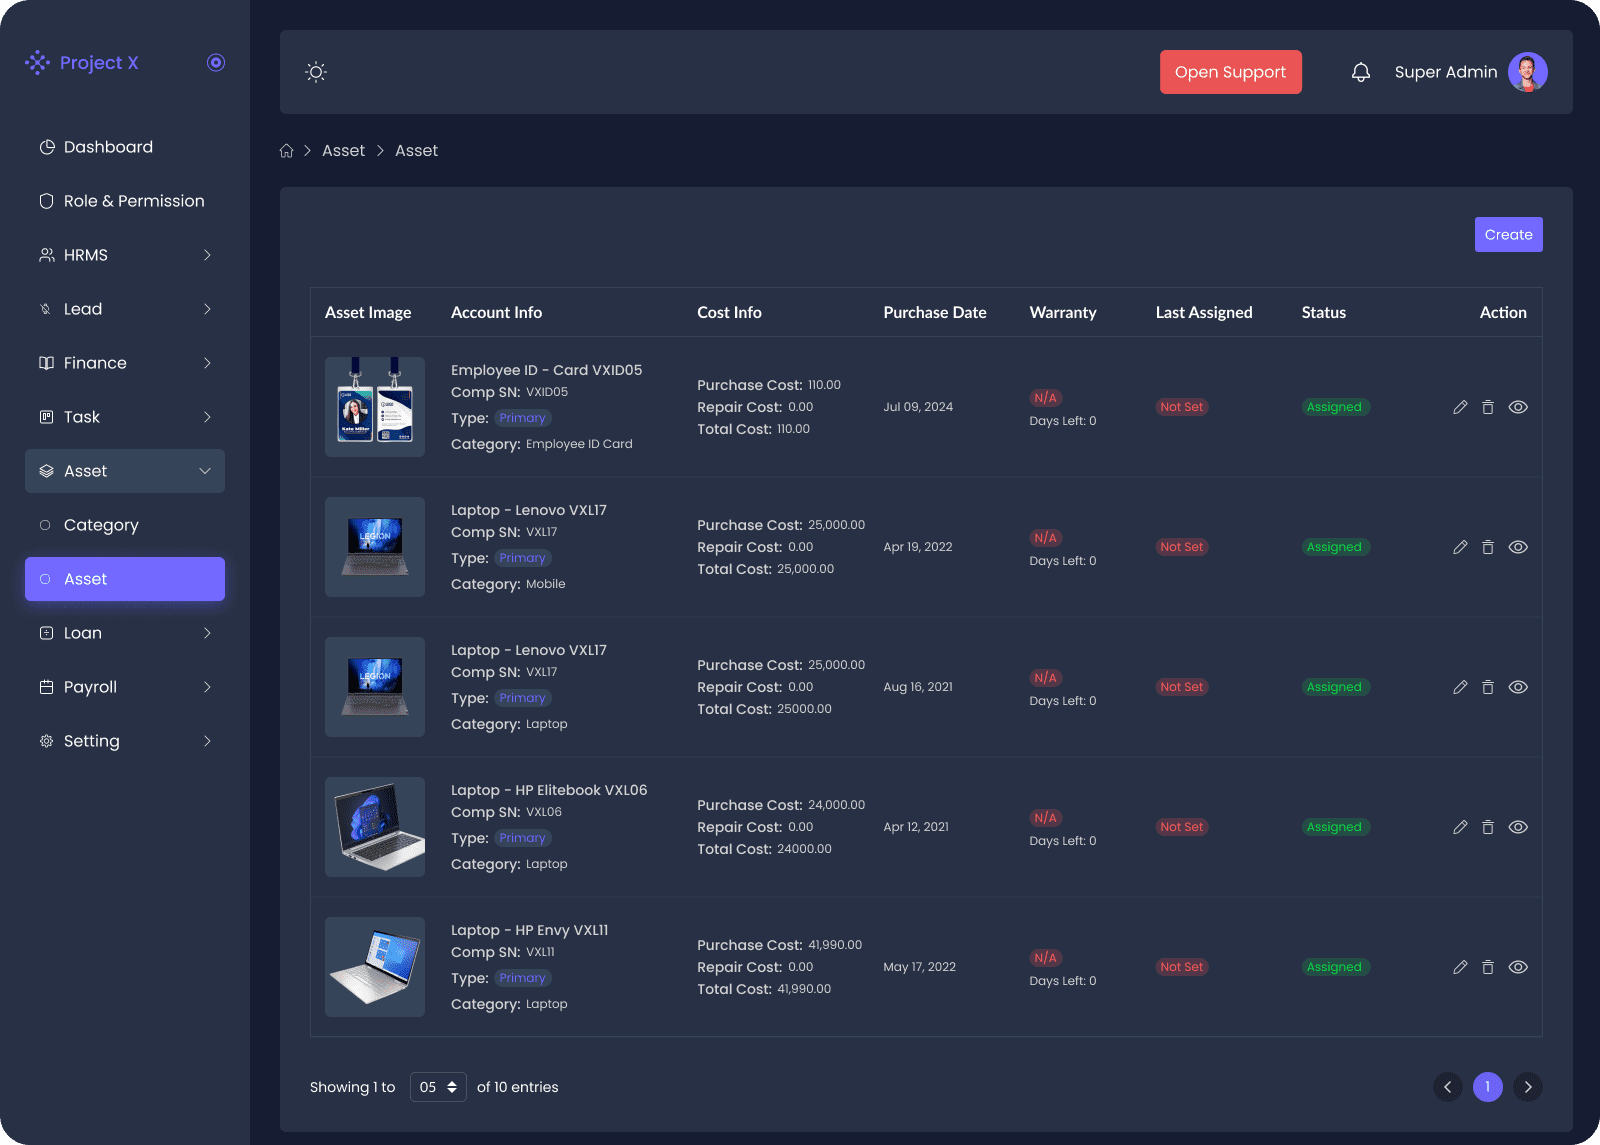Image resolution: width=1600 pixels, height=1145 pixels.
Task: Select Category in the Asset submenu
Action: click(x=101, y=525)
